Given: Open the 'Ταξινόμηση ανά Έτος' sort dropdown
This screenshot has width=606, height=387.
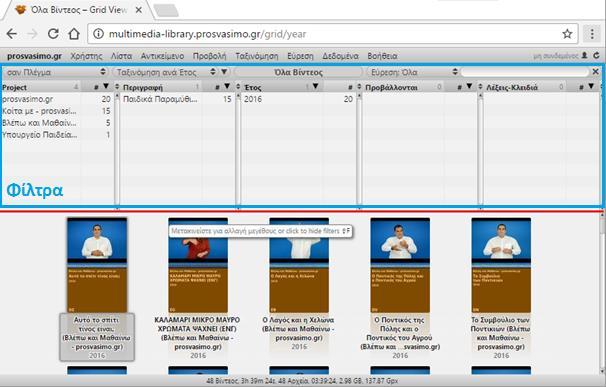Looking at the screenshot, I should [x=165, y=72].
